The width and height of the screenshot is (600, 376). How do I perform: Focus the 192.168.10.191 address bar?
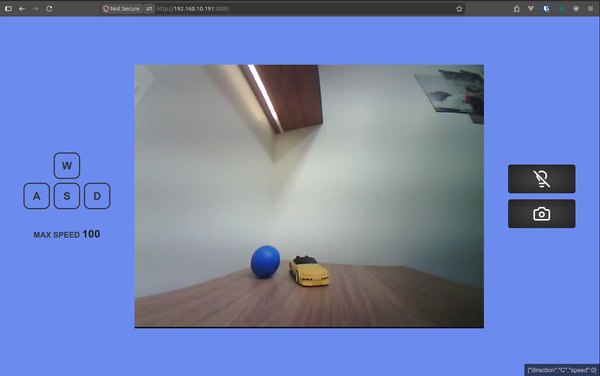(x=302, y=8)
